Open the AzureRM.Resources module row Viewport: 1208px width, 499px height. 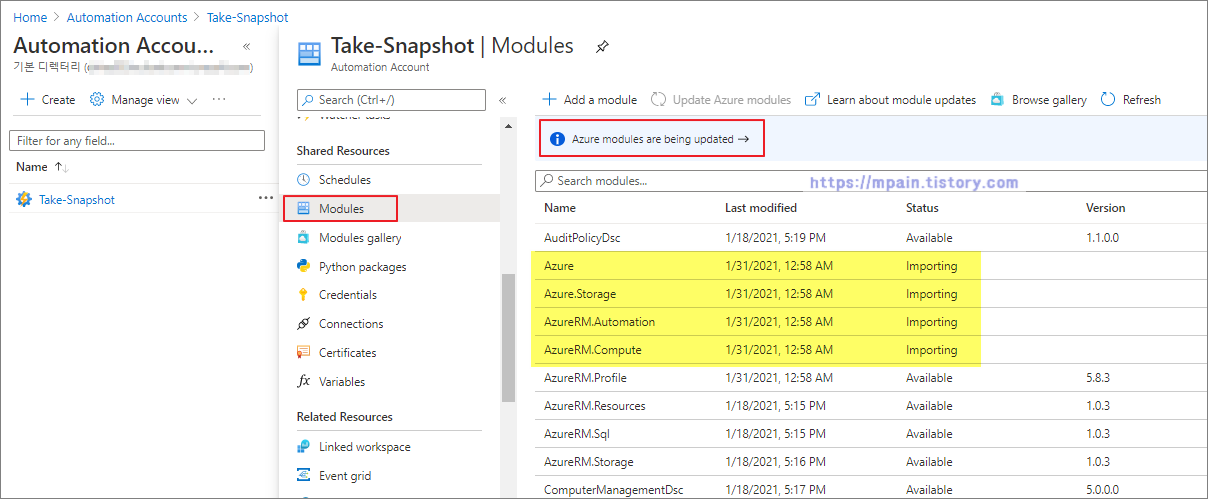(x=869, y=406)
